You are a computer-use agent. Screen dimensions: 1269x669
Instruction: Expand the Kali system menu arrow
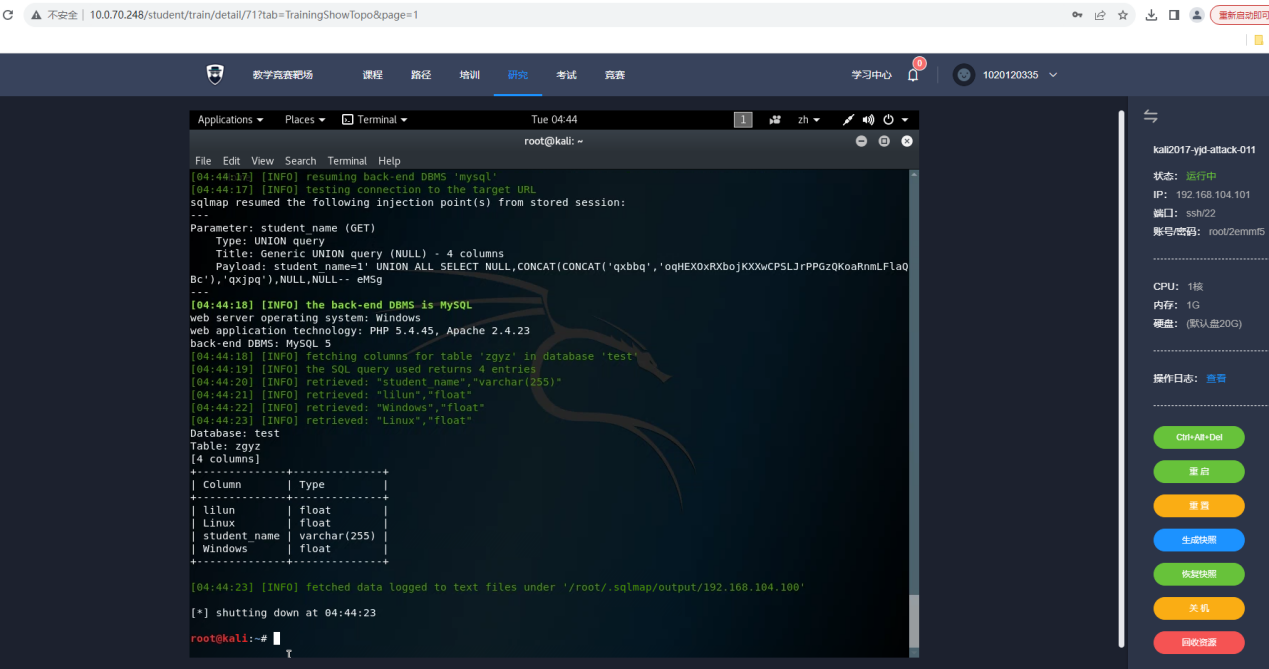coord(905,120)
